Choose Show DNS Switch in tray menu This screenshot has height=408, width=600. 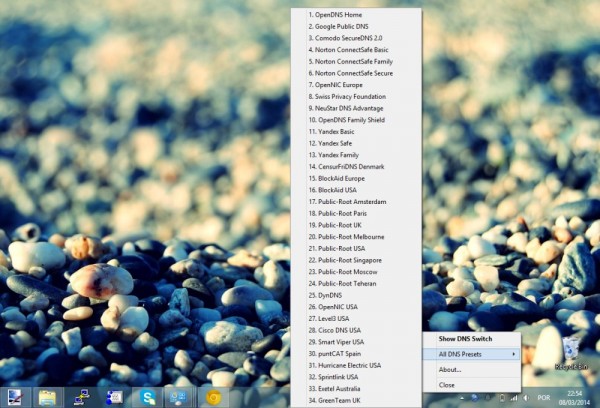(472, 339)
